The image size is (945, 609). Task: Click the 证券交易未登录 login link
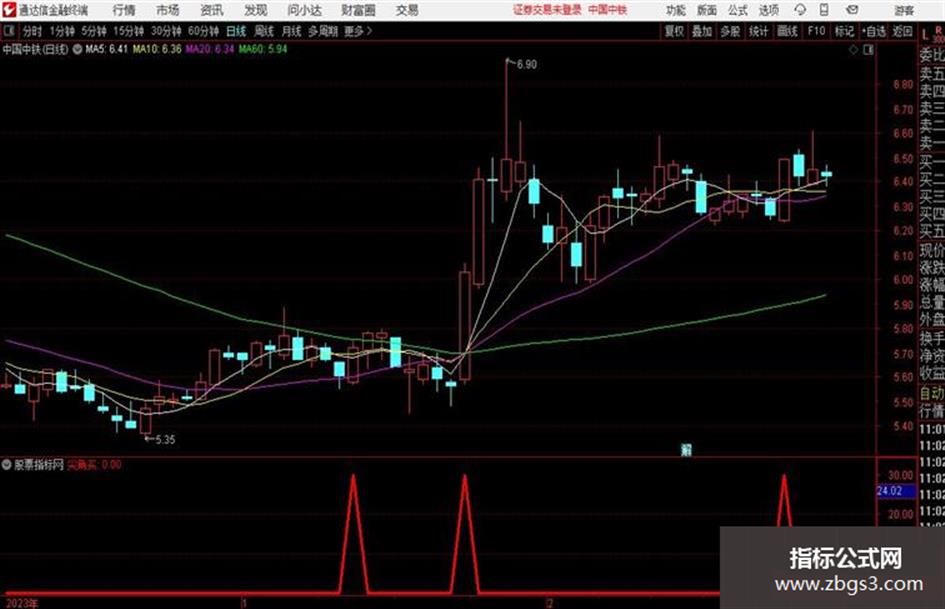(547, 10)
